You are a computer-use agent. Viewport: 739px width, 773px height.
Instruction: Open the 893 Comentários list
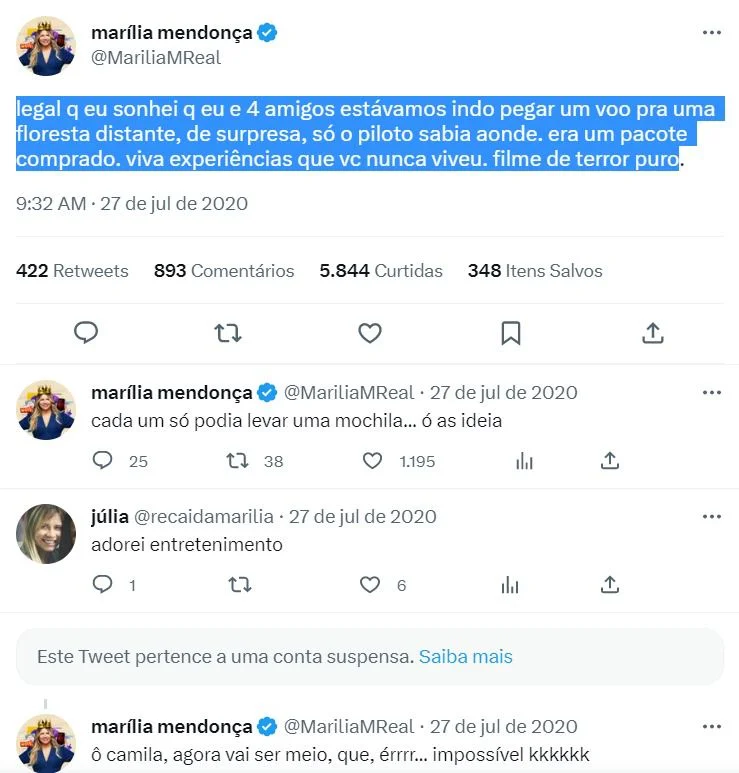point(224,271)
